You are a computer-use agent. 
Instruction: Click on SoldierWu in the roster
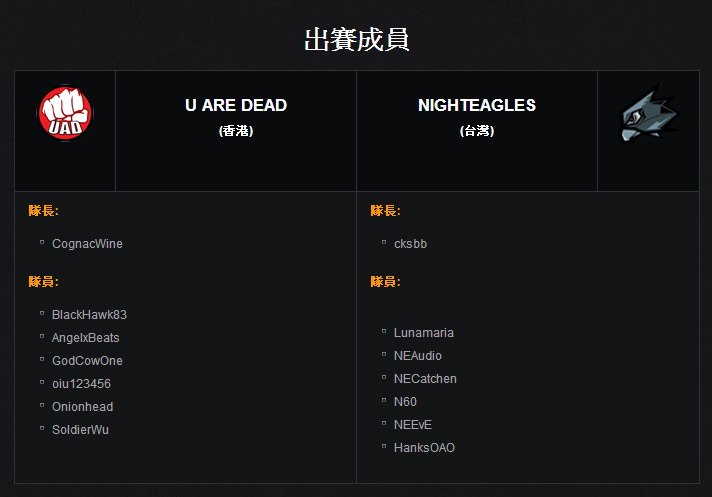coord(80,430)
